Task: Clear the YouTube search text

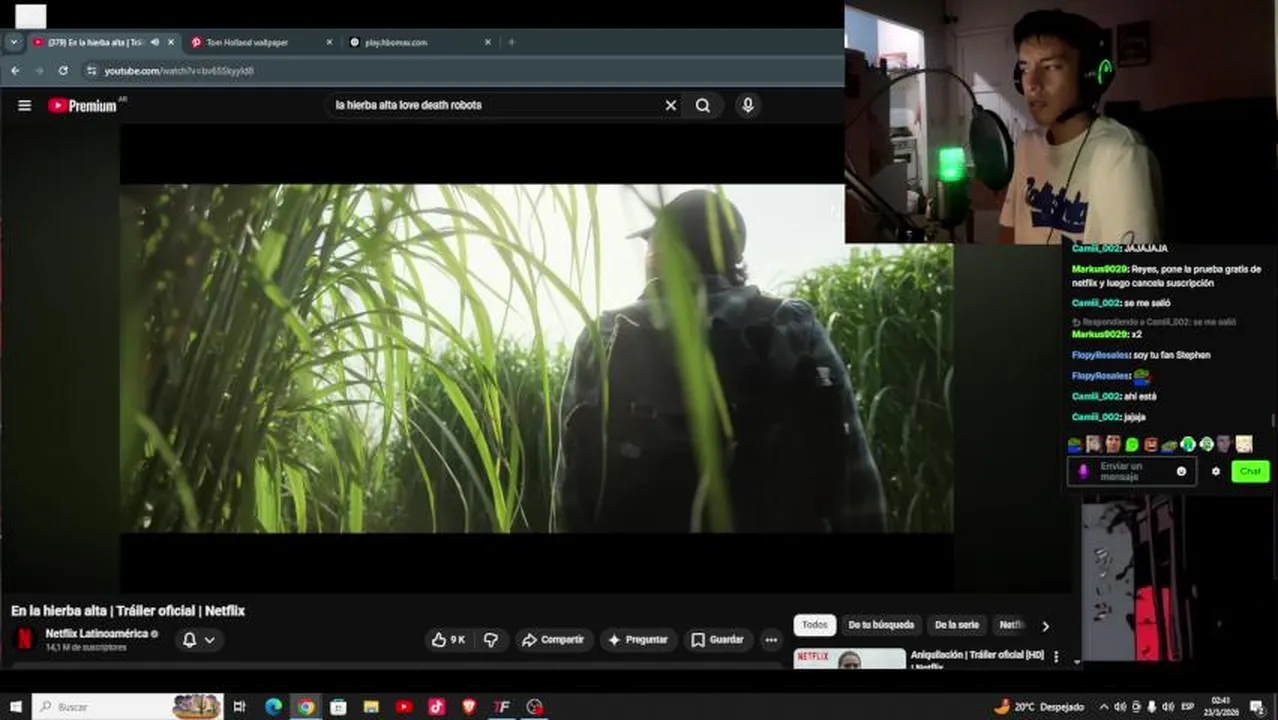Action: tap(671, 105)
